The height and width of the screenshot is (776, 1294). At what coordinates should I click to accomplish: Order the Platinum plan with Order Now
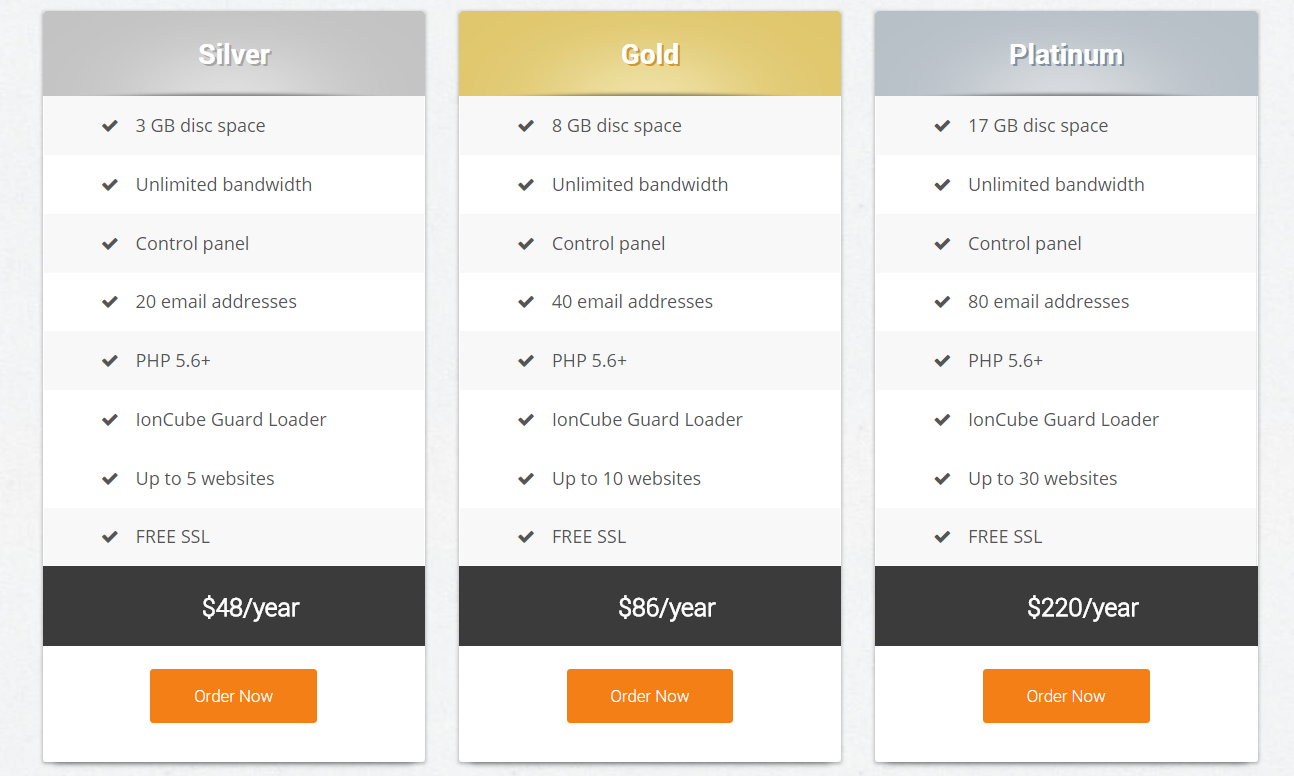click(1066, 696)
